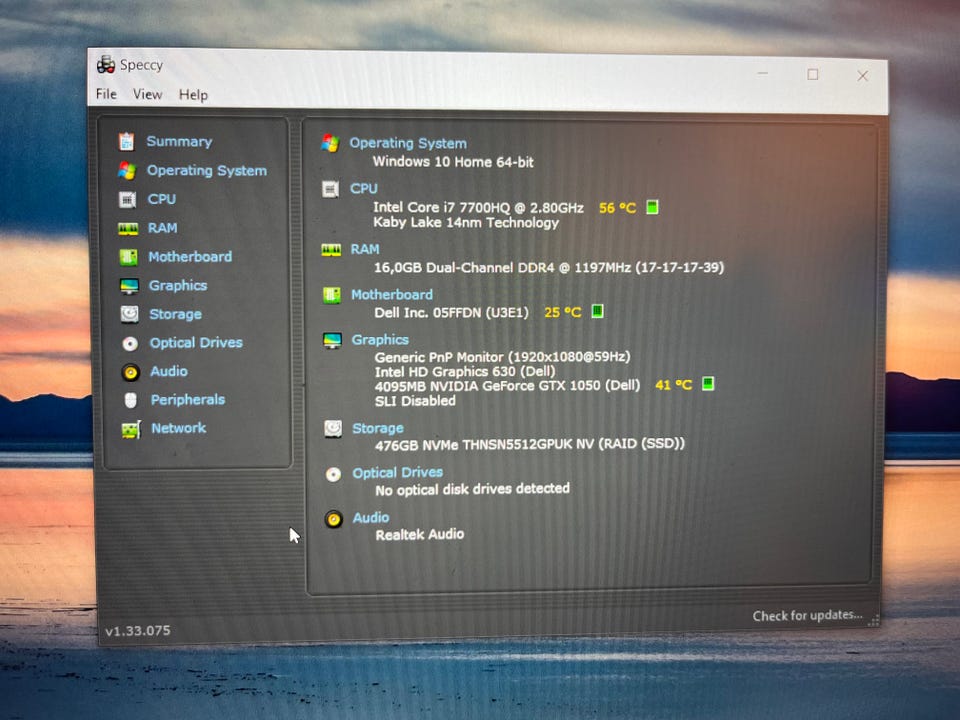The width and height of the screenshot is (960, 720).
Task: Click the v1.33.075 version label
Action: pos(138,631)
